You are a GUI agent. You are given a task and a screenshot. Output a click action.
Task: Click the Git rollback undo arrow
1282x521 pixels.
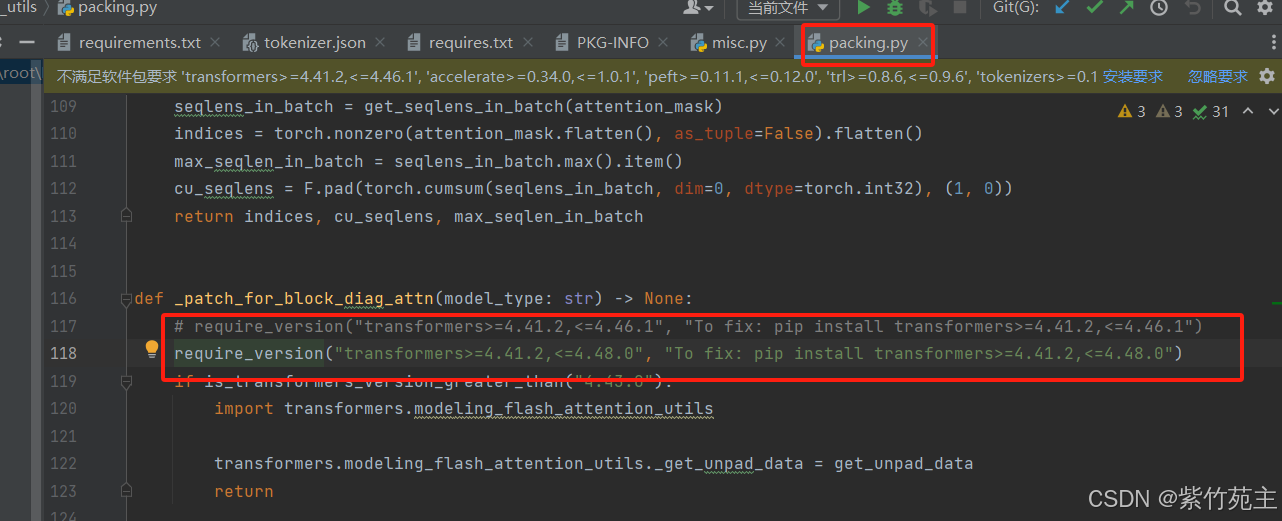point(1192,8)
